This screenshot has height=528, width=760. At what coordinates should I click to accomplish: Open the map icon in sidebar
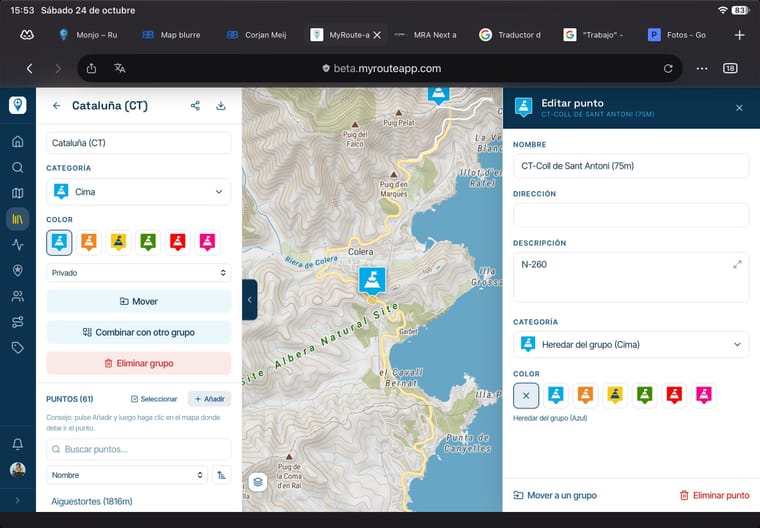click(x=17, y=193)
